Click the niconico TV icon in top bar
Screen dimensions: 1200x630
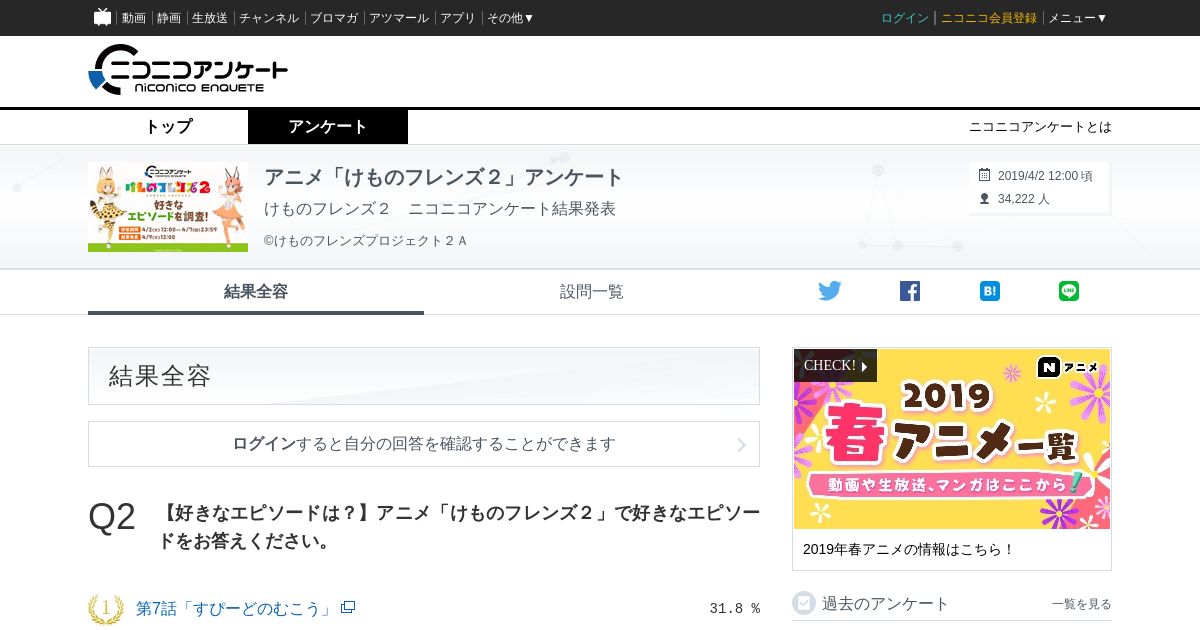(x=102, y=17)
